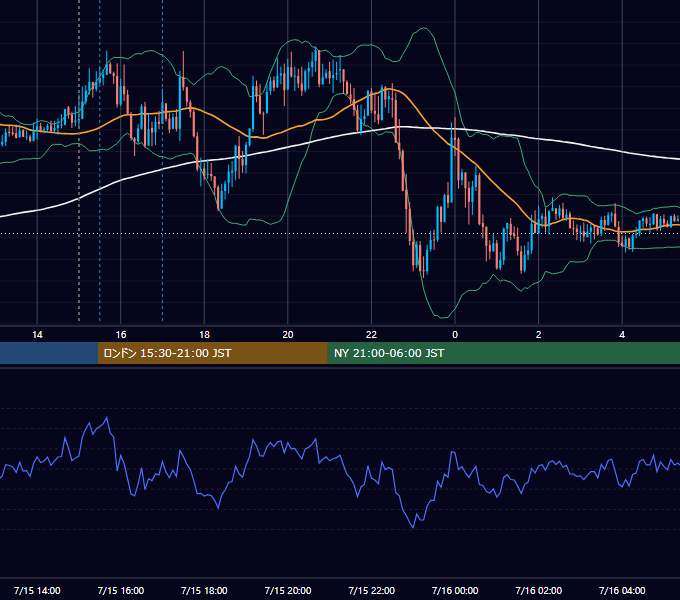The height and width of the screenshot is (600, 680).
Task: Click the 7/15 20:00 date label
Action: pyautogui.click(x=288, y=590)
